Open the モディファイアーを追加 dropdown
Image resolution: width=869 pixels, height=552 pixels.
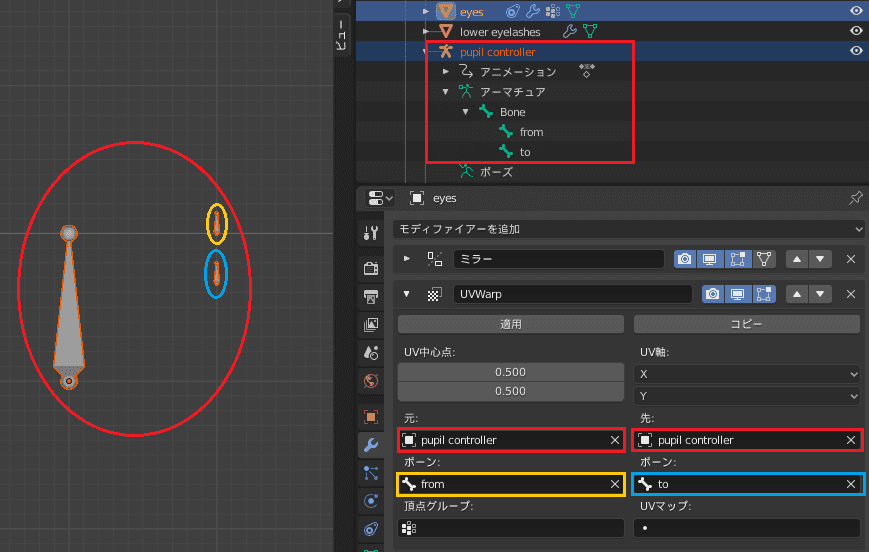(628, 229)
